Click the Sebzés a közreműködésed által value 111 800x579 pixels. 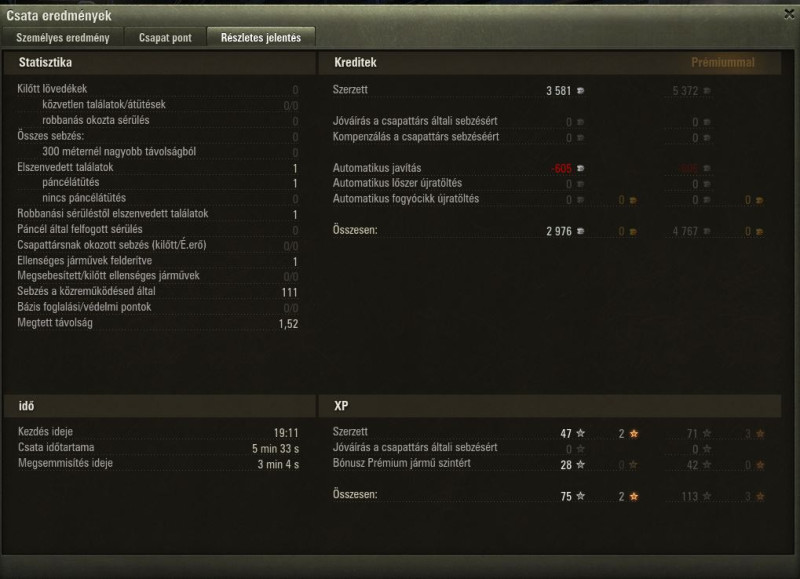[289, 292]
